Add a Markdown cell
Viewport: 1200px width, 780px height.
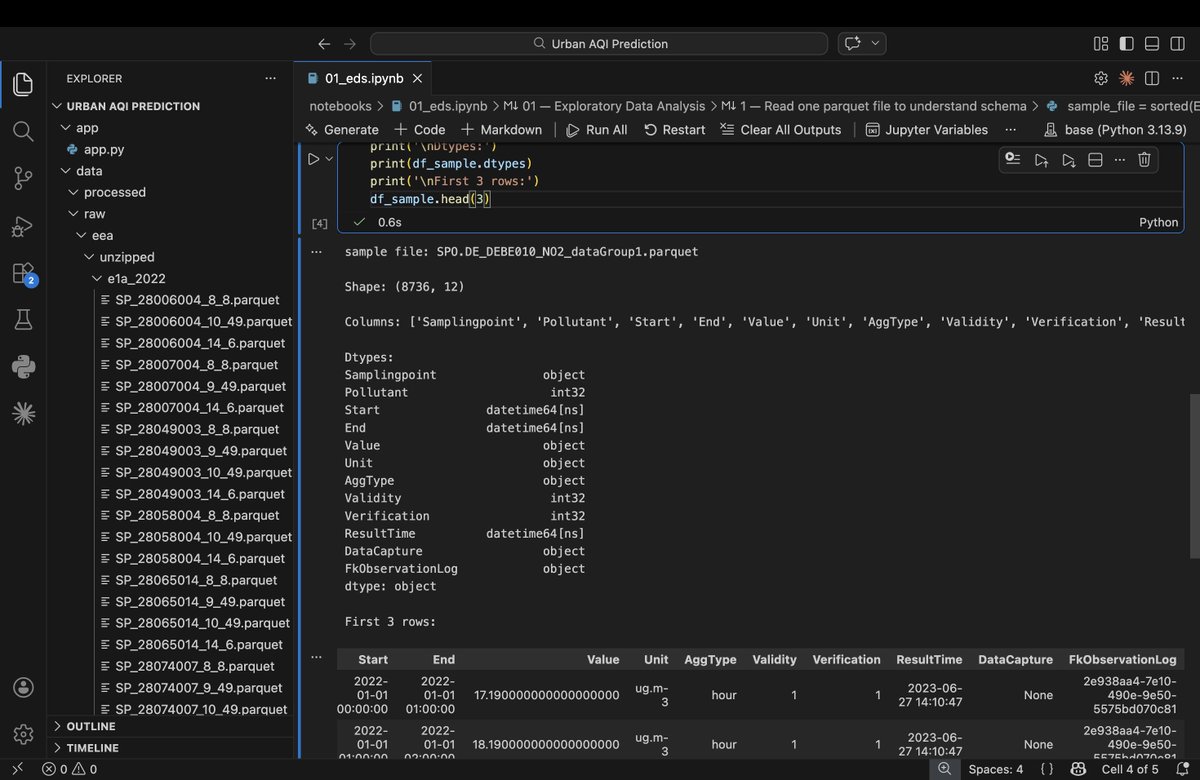pyautogui.click(x=501, y=130)
